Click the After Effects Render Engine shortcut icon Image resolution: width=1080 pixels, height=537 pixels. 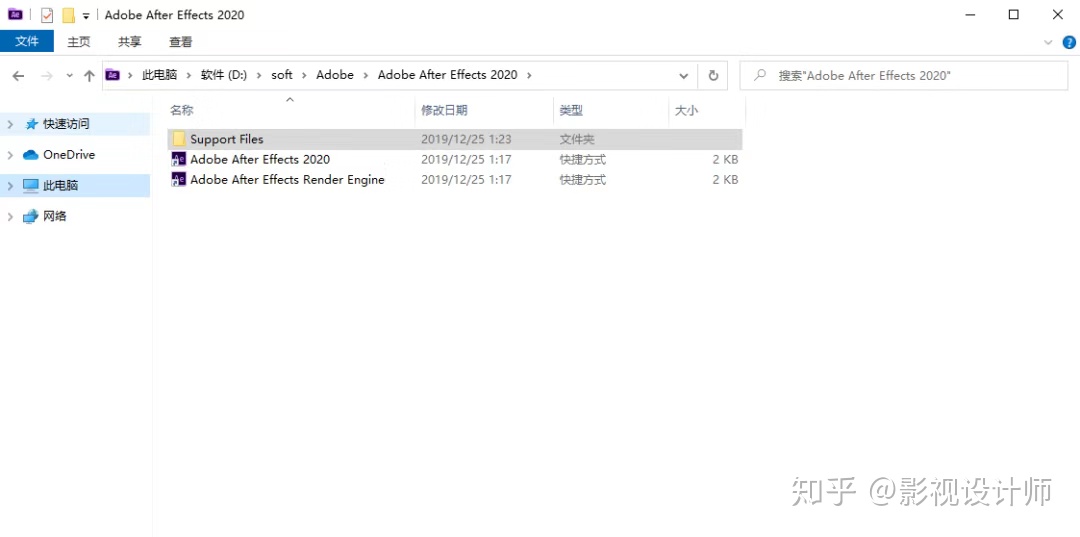(x=179, y=180)
